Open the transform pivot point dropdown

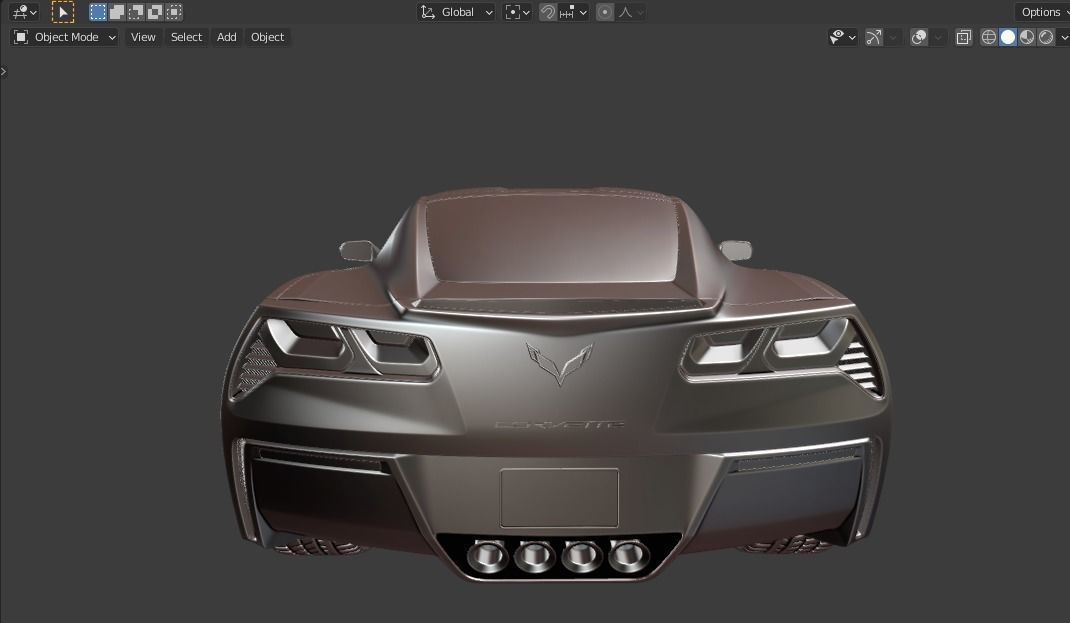pos(517,12)
